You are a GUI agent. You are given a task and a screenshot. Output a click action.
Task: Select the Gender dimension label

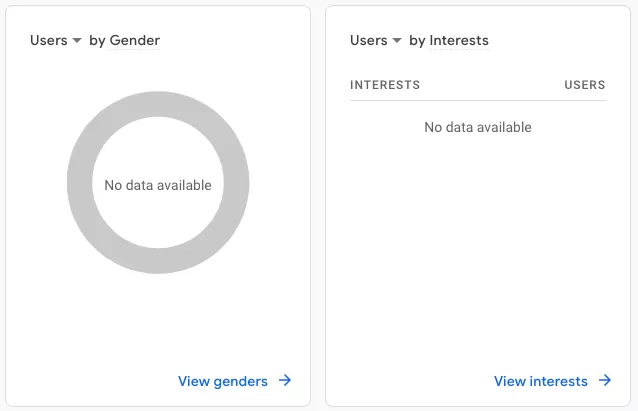pyautogui.click(x=135, y=40)
